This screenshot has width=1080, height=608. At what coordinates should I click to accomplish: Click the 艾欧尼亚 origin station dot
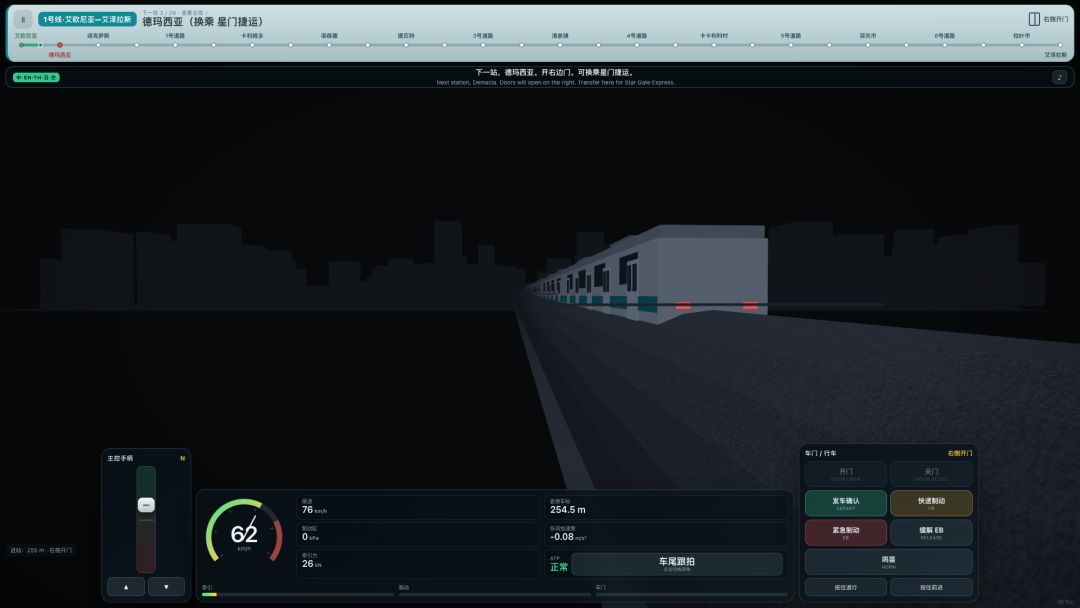(x=21, y=45)
